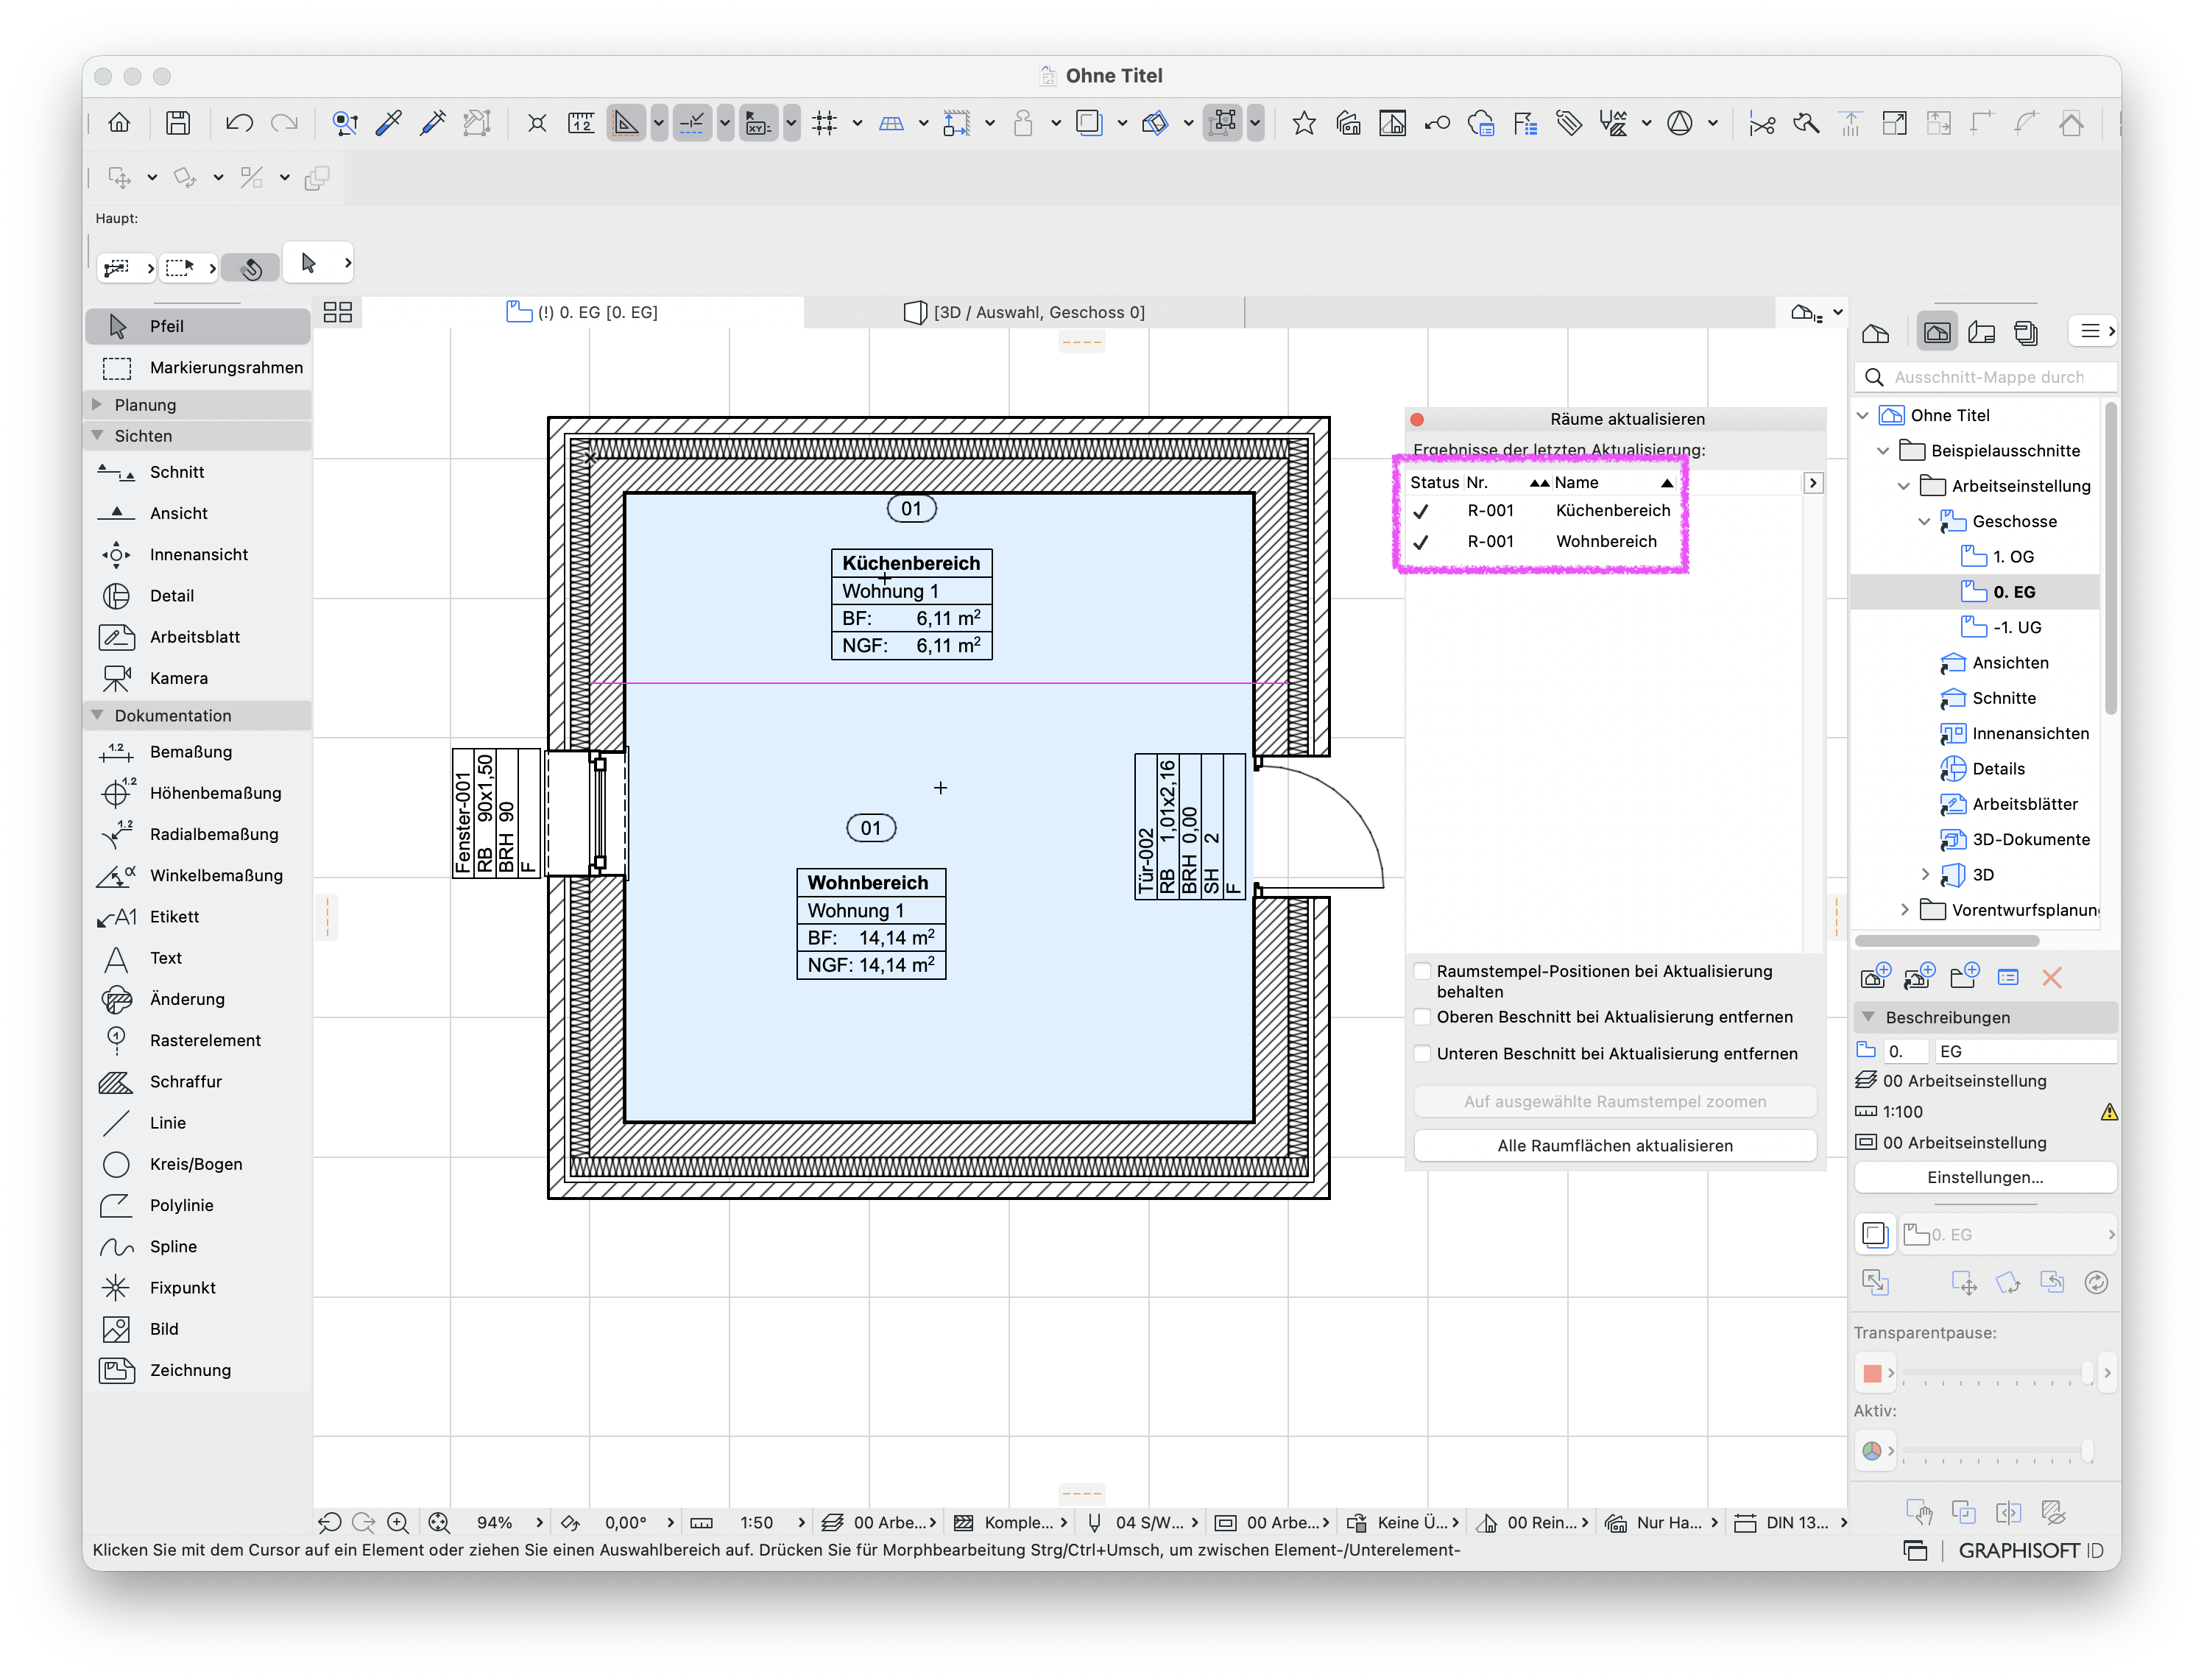Check Unteren Beschnitt bei Aktualisierung entfernen
Viewport: 2204px width, 1680px height.
(x=1422, y=1054)
